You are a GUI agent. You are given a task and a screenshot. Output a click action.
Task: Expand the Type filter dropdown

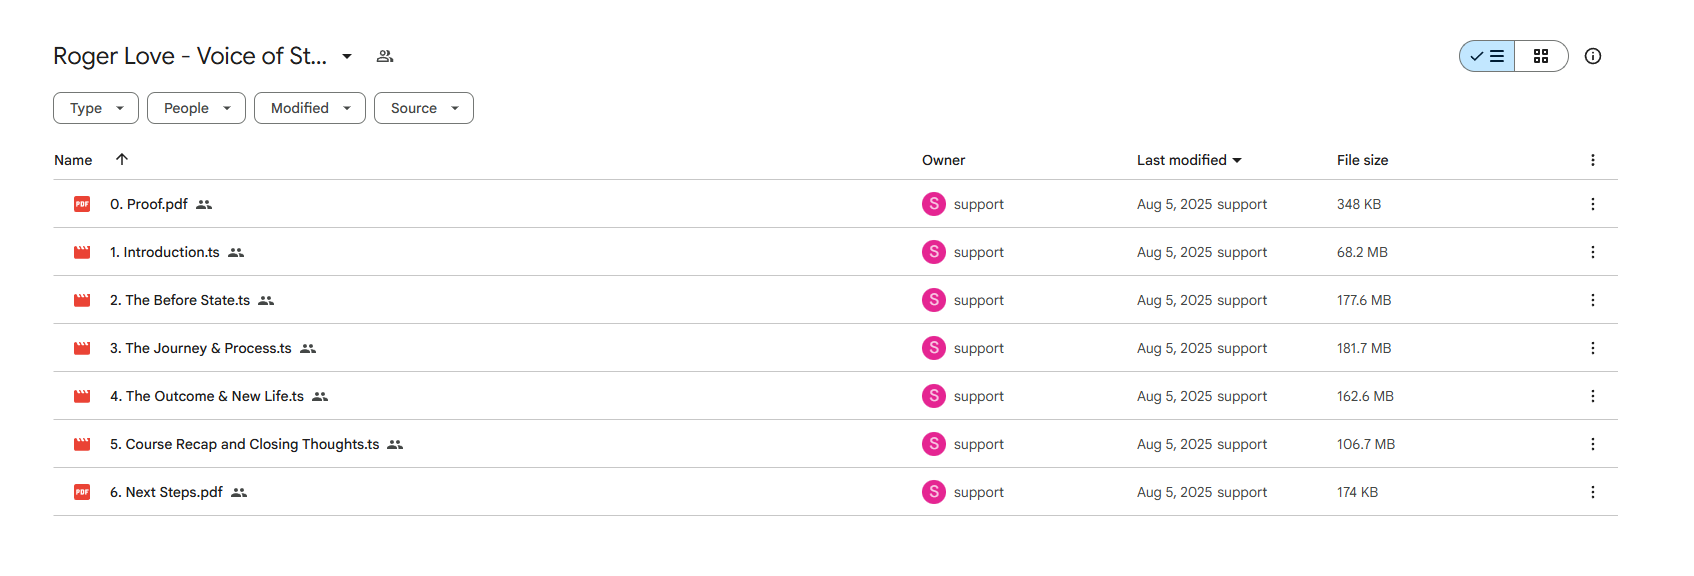pos(96,108)
